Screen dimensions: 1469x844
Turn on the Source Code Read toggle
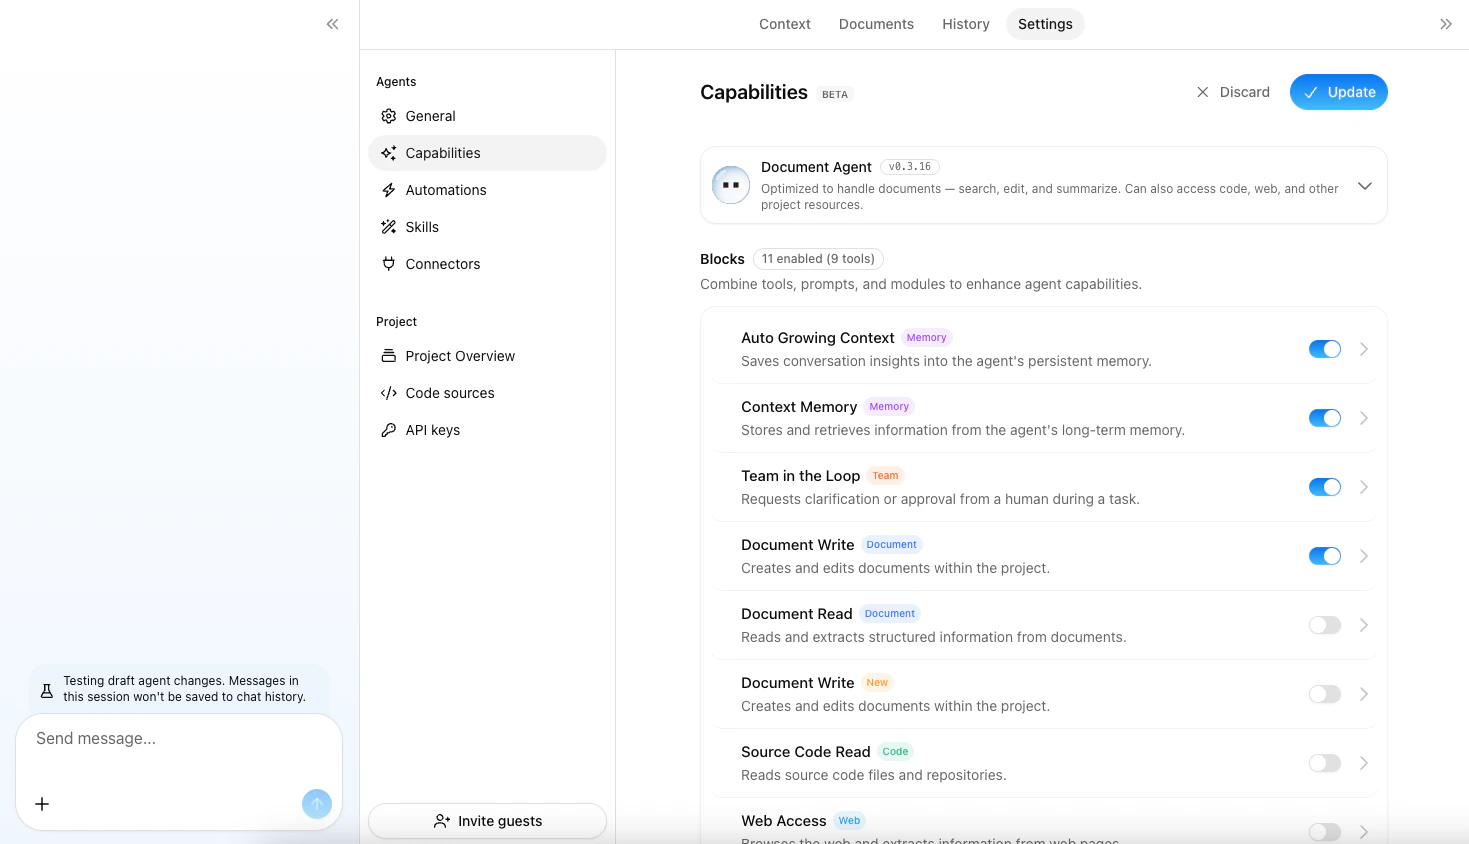pos(1325,763)
